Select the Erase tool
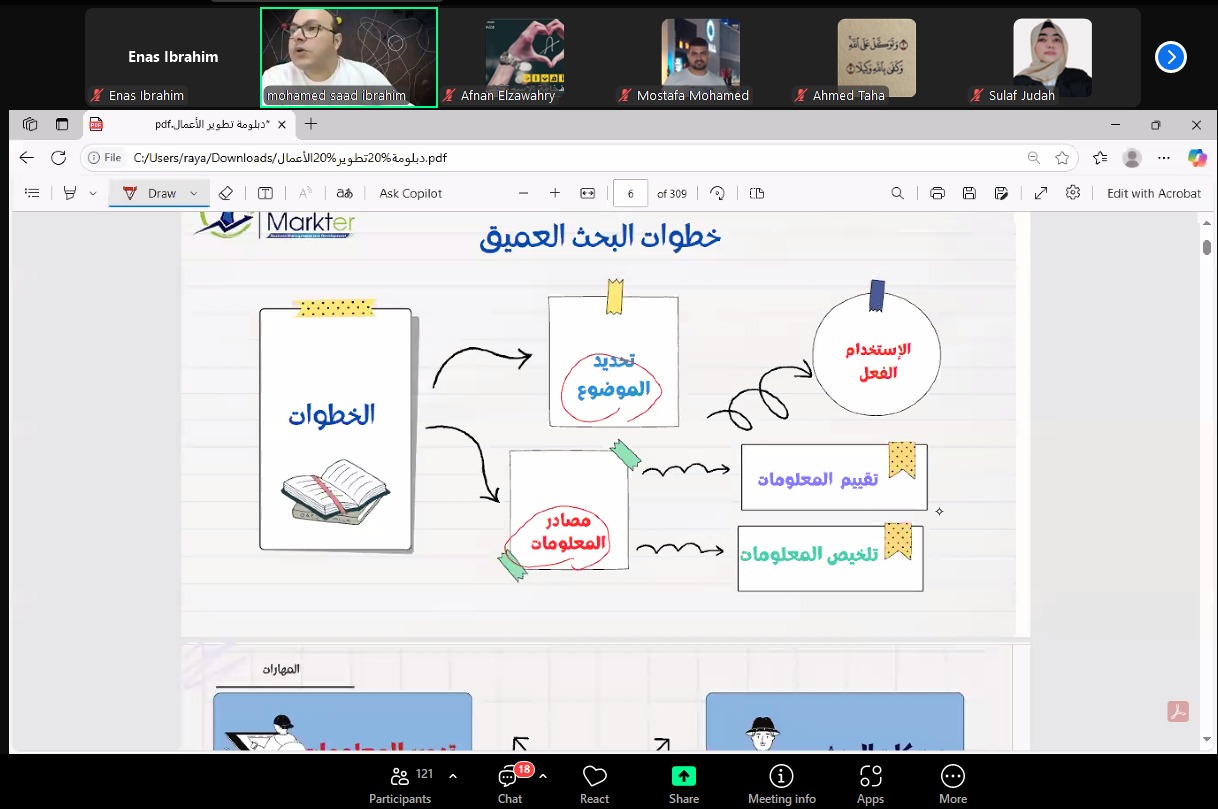1218x809 pixels. click(x=226, y=193)
